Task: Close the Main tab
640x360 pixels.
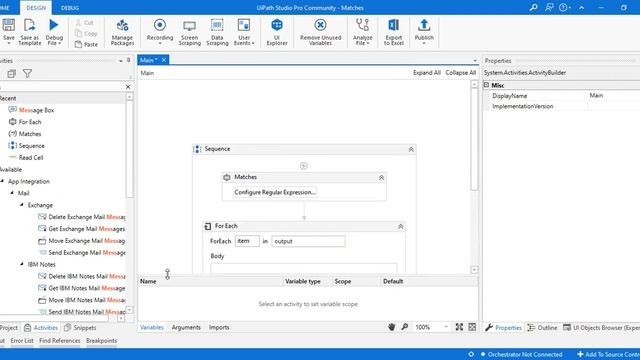Action: (x=164, y=60)
